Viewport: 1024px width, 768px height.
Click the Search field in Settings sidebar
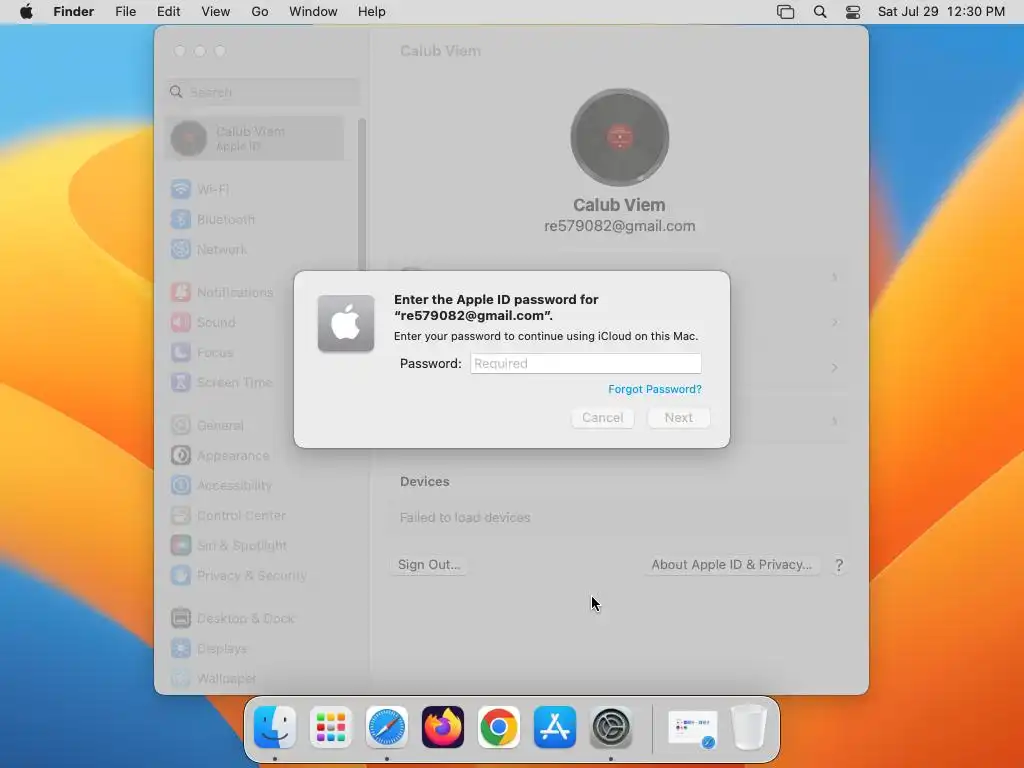(x=262, y=92)
